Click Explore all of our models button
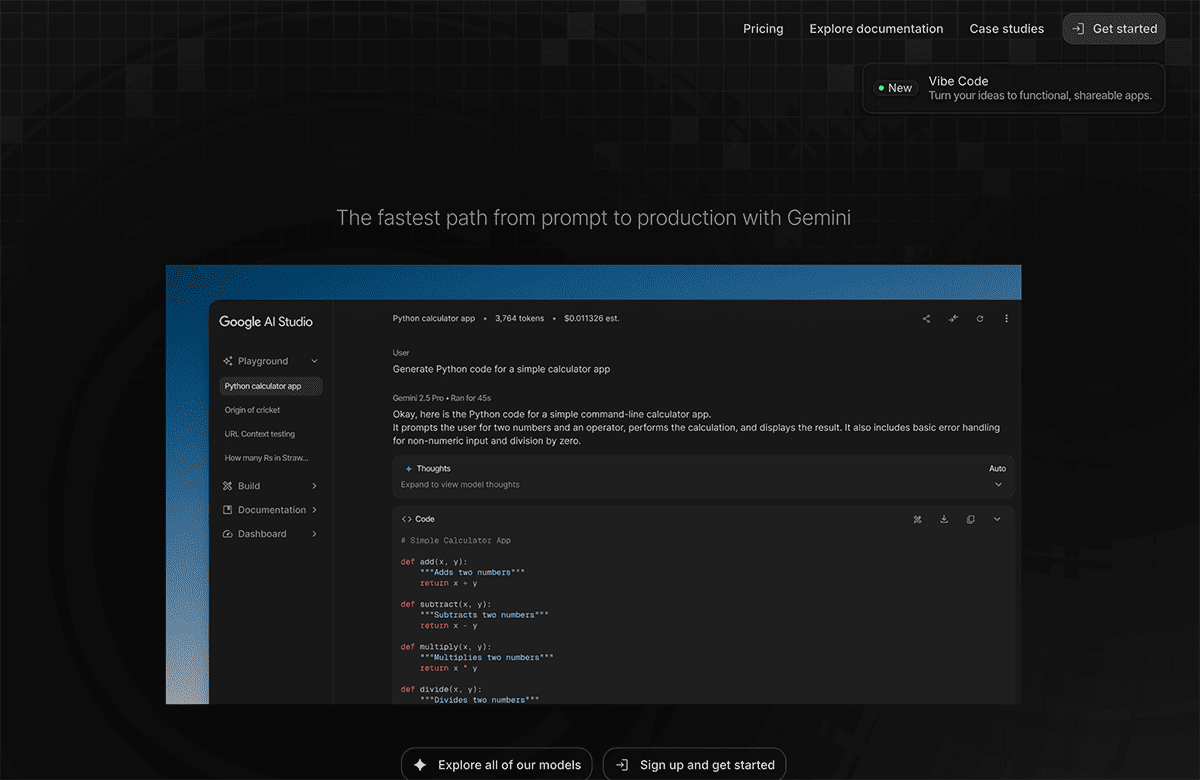1200x780 pixels. (x=497, y=765)
